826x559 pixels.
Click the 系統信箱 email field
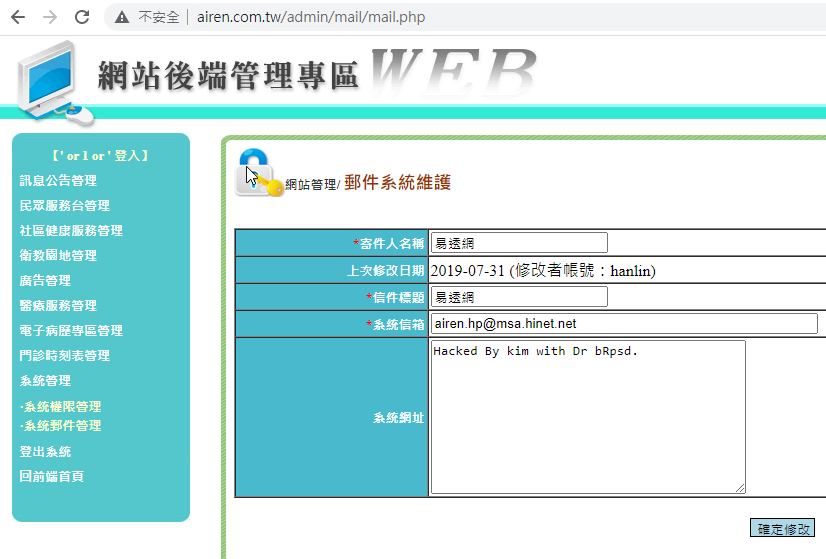pyautogui.click(x=624, y=323)
